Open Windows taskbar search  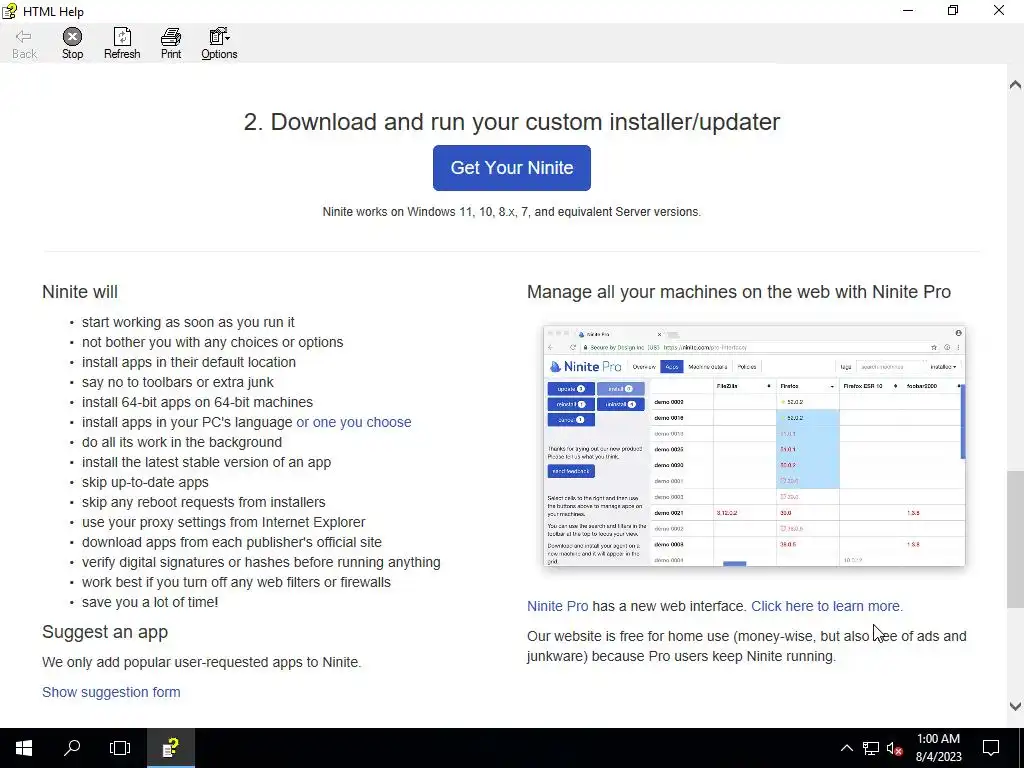point(72,748)
